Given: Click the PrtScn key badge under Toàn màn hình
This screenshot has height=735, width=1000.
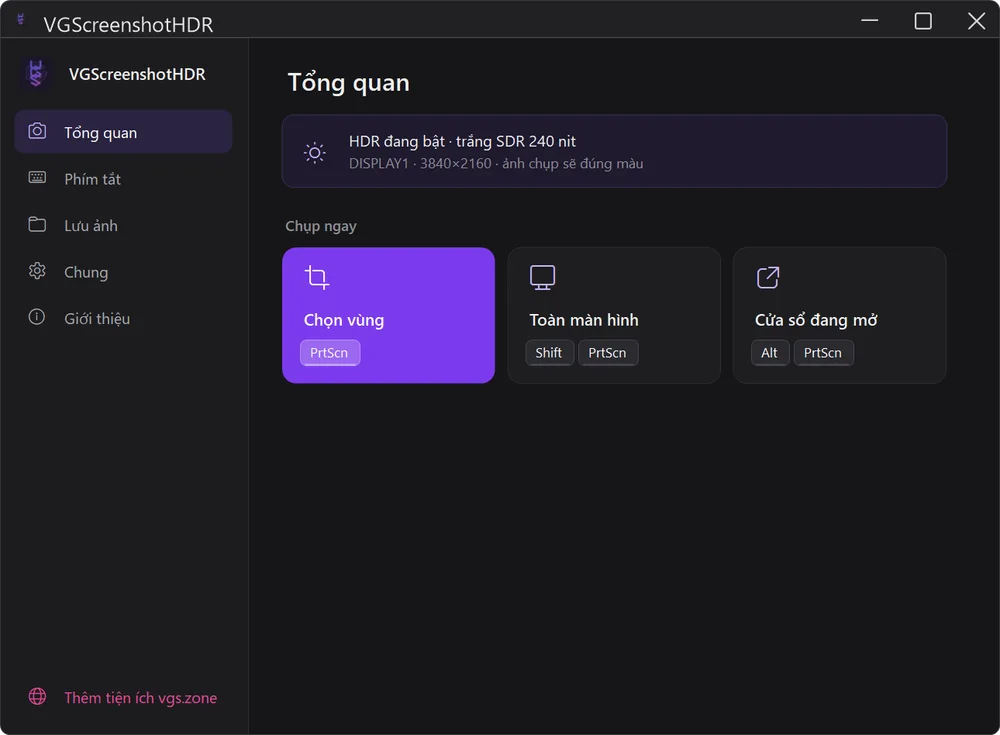Looking at the screenshot, I should tap(608, 353).
